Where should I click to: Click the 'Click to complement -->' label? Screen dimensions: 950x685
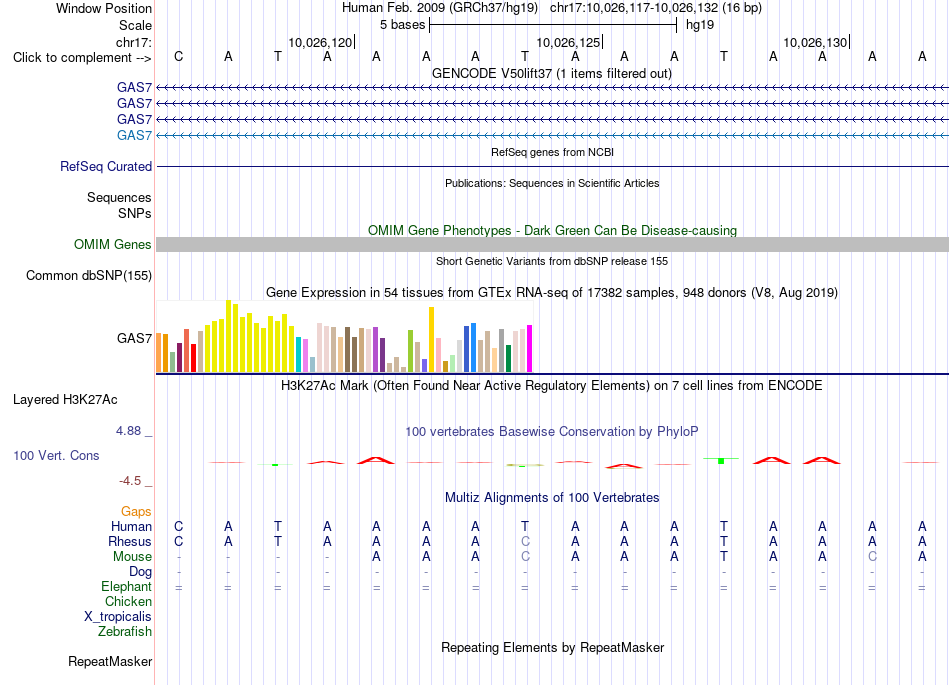tap(82, 58)
